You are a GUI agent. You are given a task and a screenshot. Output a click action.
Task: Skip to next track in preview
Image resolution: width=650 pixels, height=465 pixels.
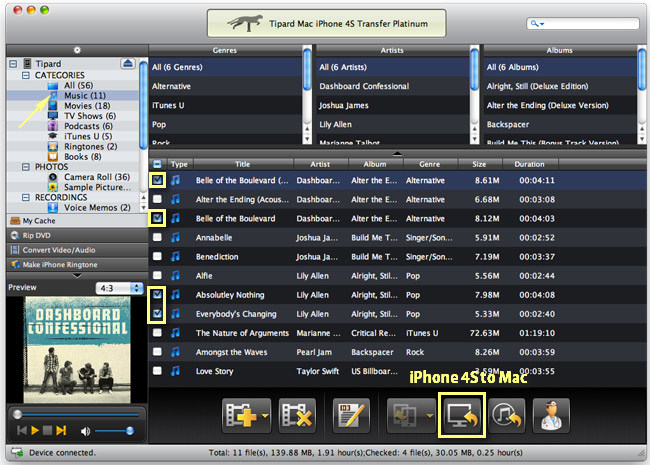(61, 431)
